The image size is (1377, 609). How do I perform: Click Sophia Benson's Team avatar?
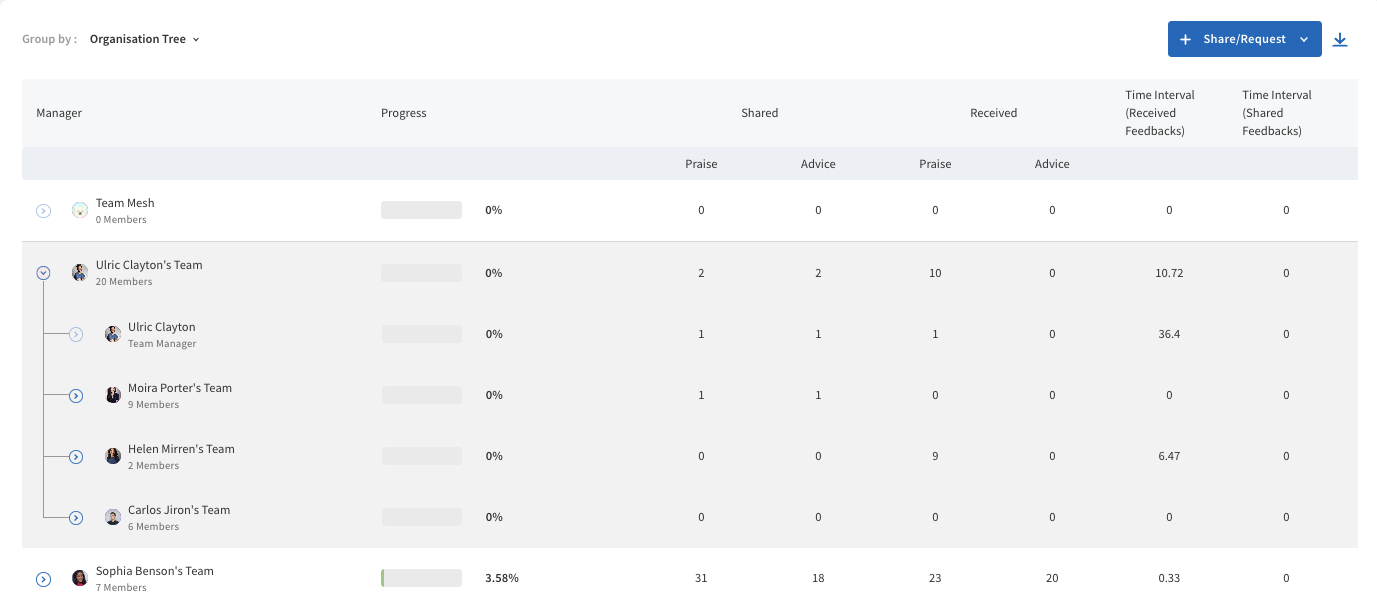(80, 579)
